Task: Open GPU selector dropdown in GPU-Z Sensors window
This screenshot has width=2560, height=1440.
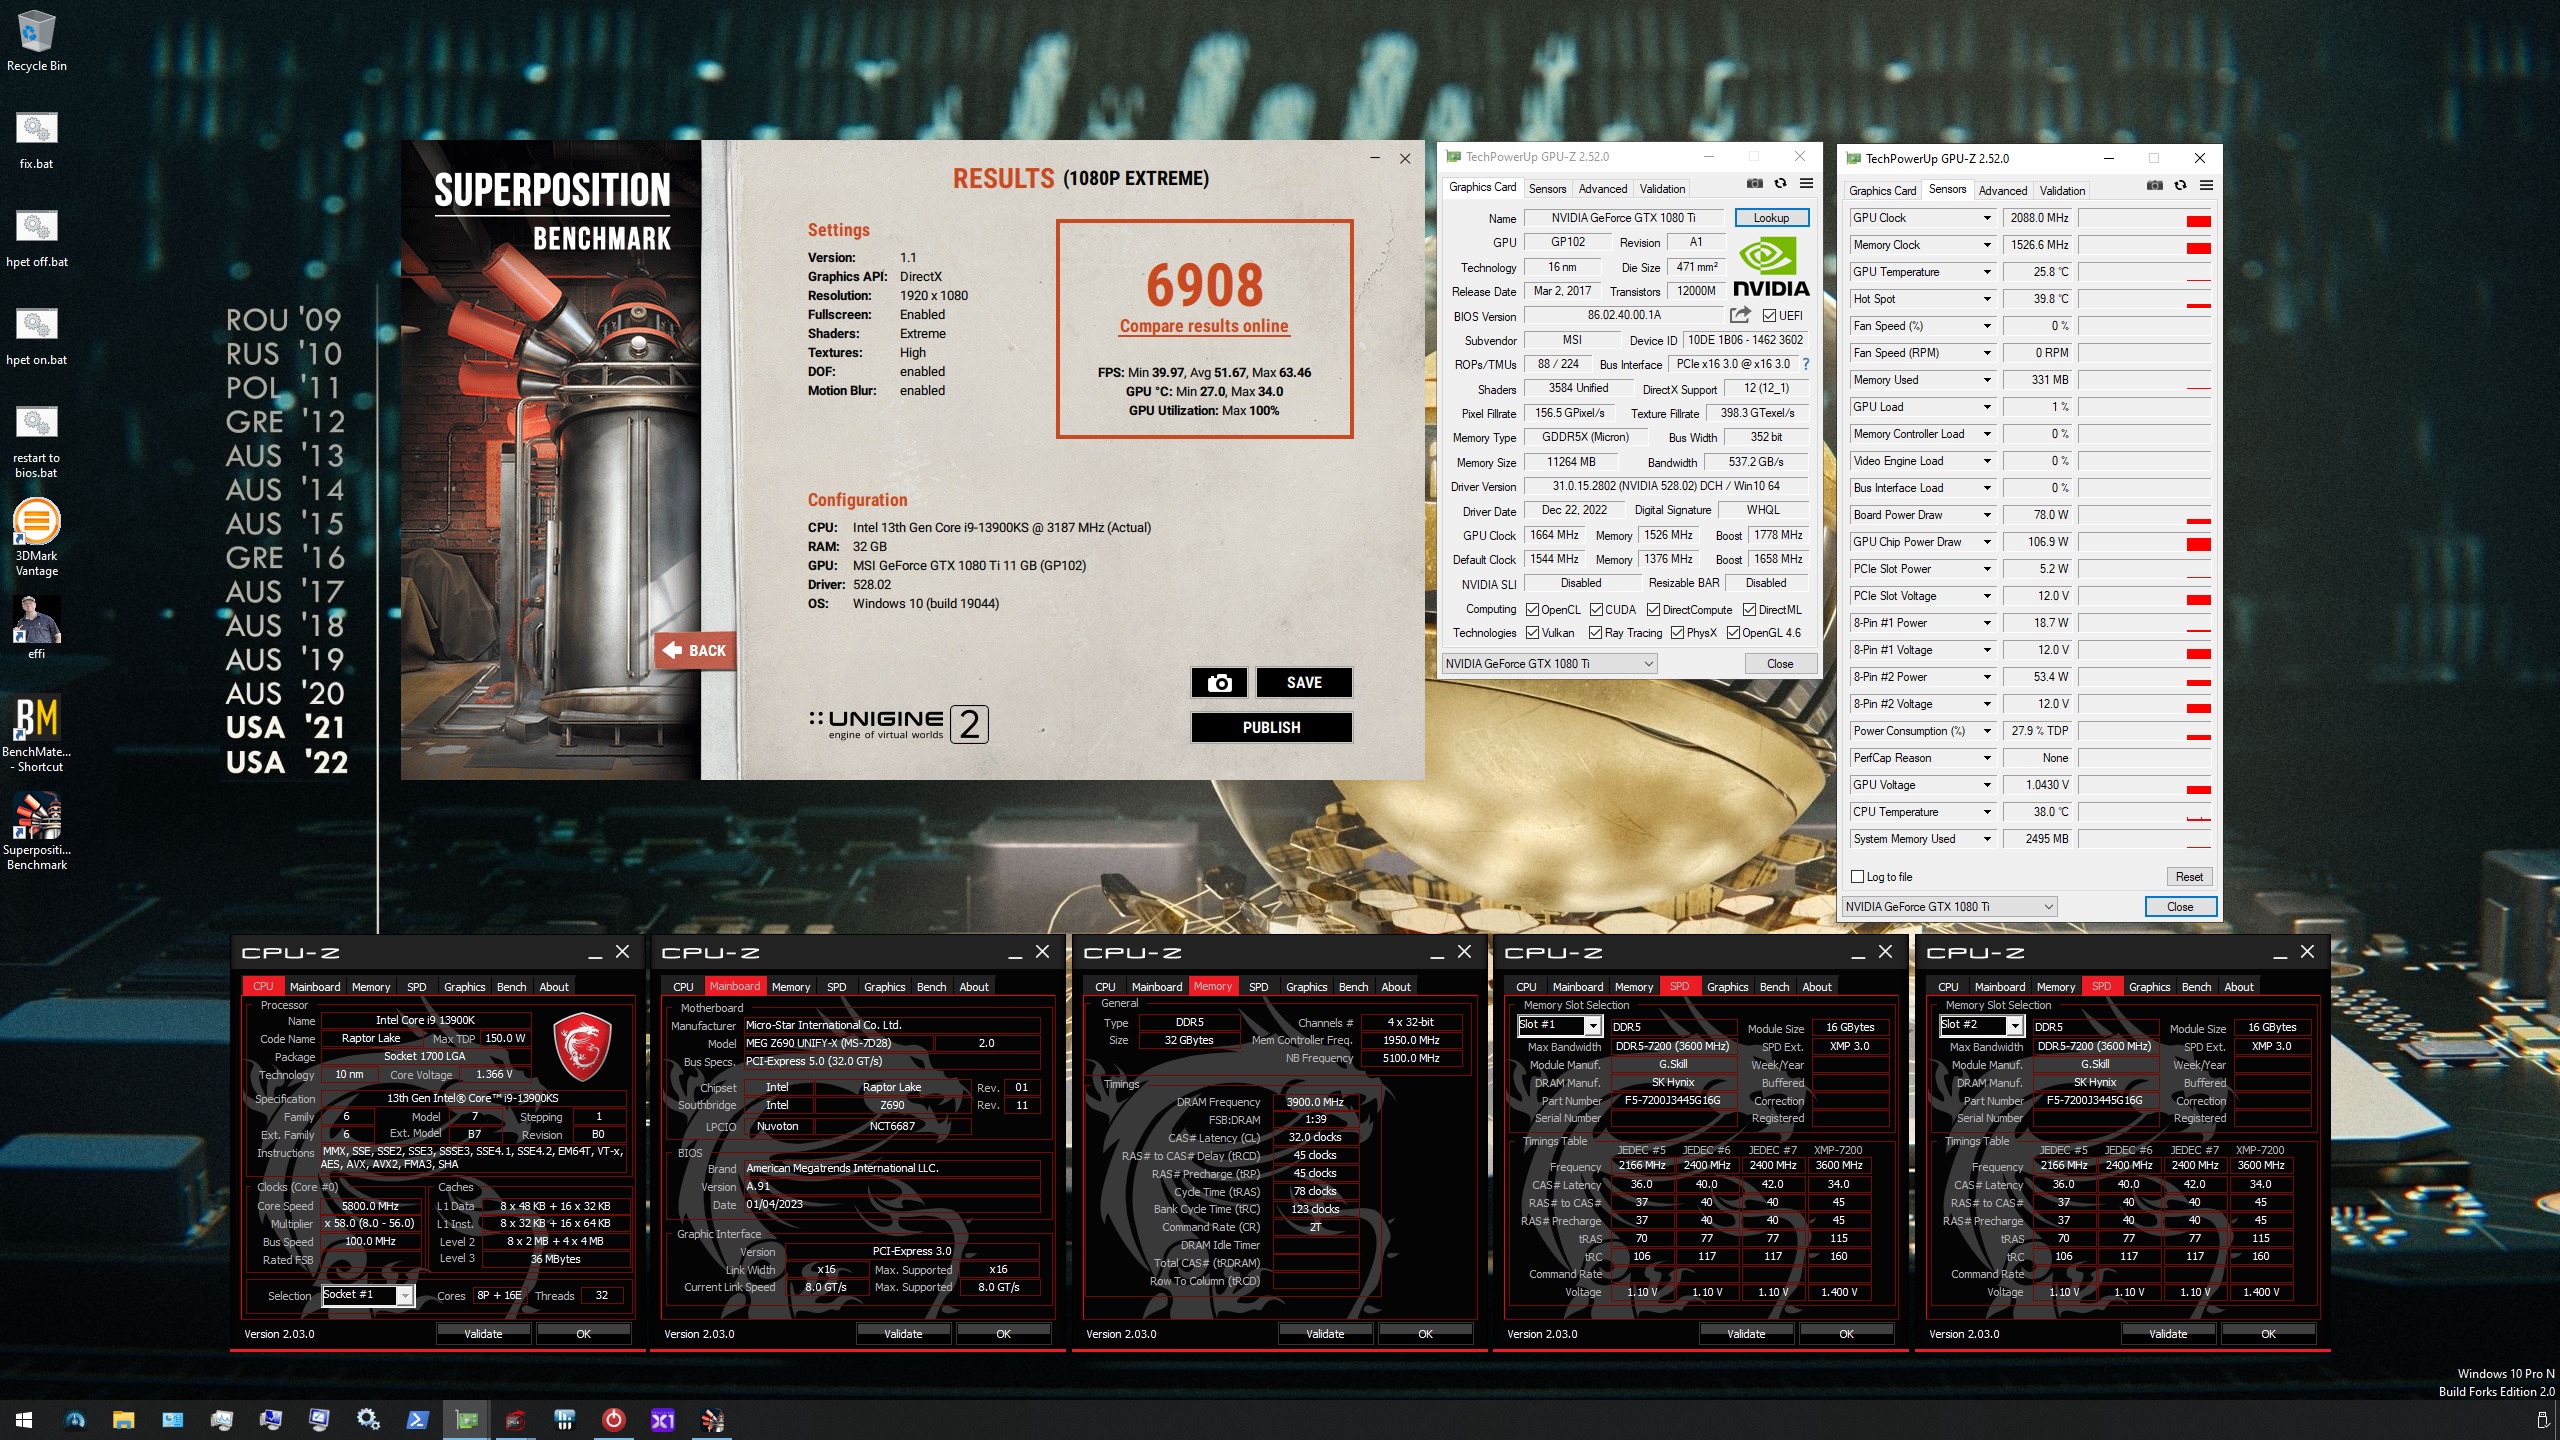Action: click(x=1949, y=907)
